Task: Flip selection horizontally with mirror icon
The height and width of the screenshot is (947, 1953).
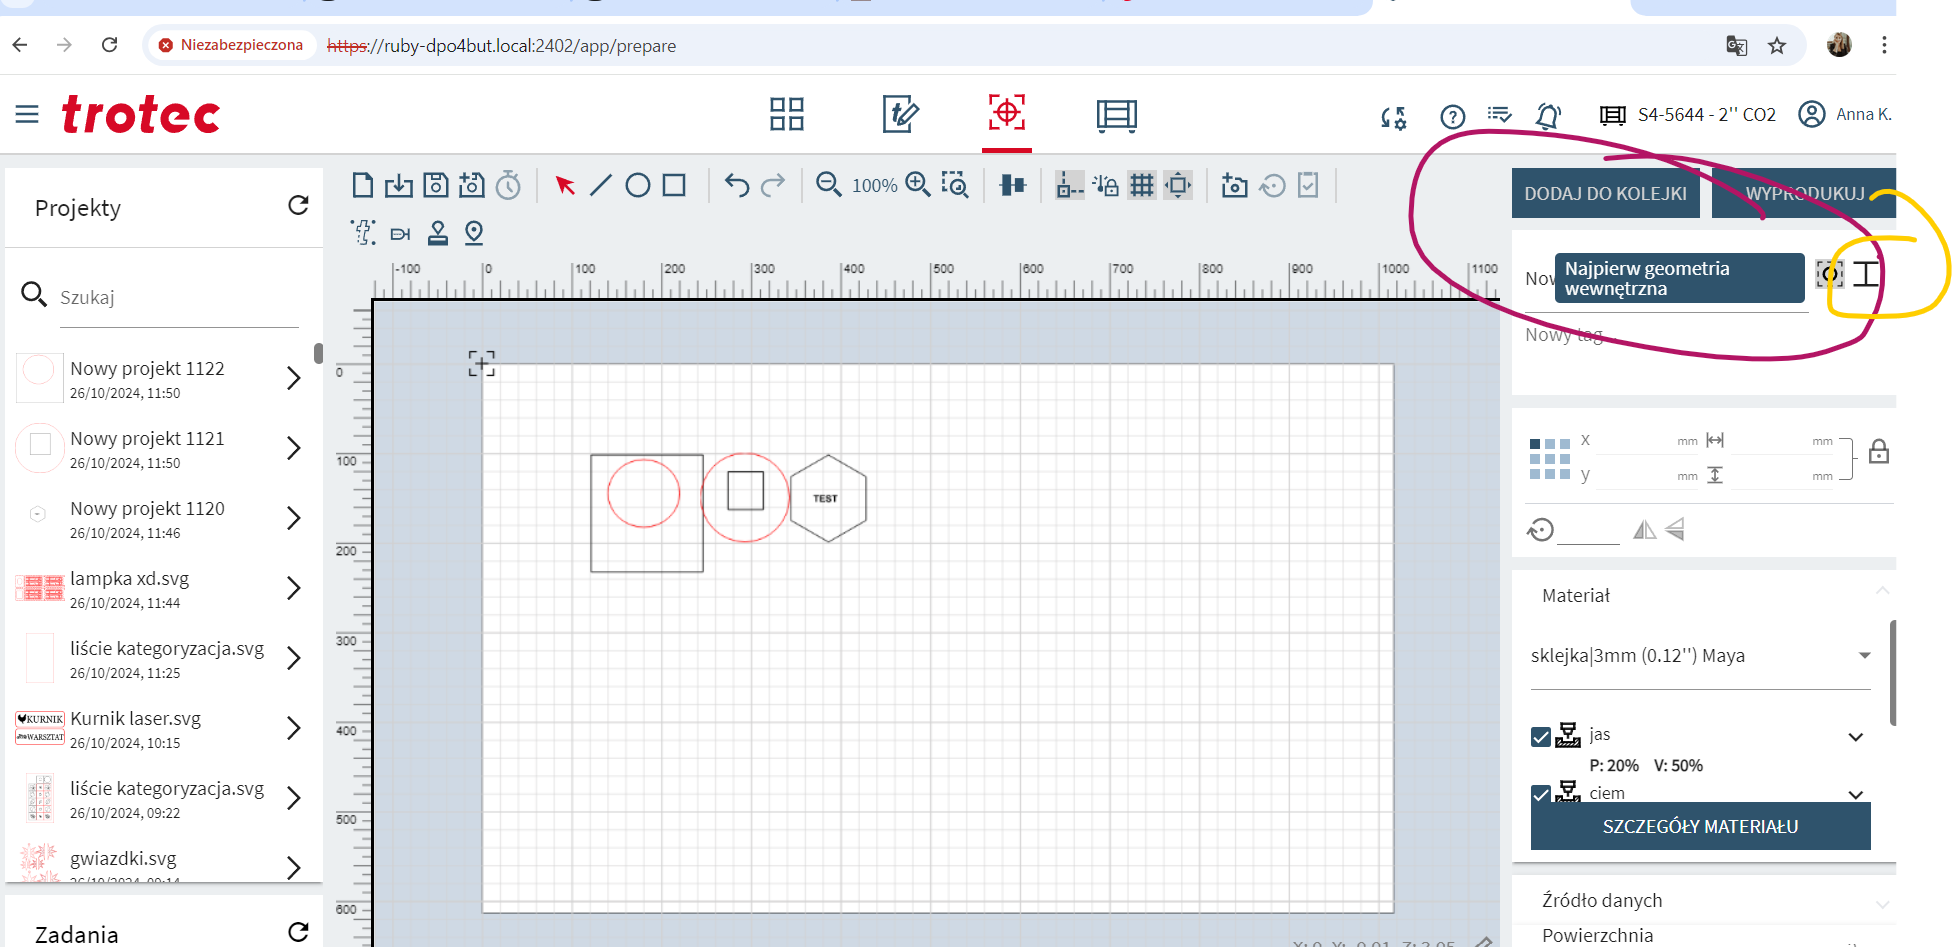Action: tap(1644, 529)
